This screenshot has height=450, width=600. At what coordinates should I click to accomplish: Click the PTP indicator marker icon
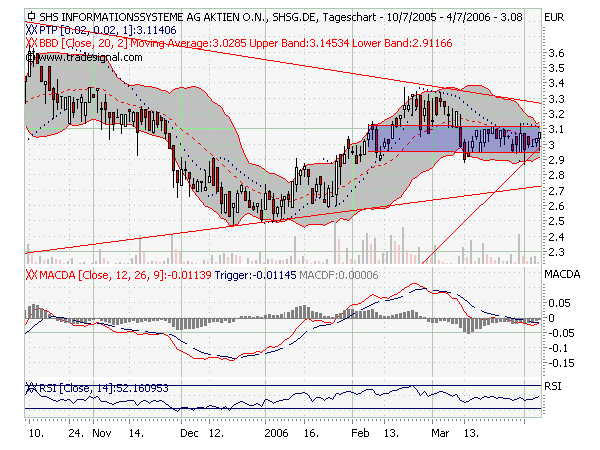click(x=31, y=30)
